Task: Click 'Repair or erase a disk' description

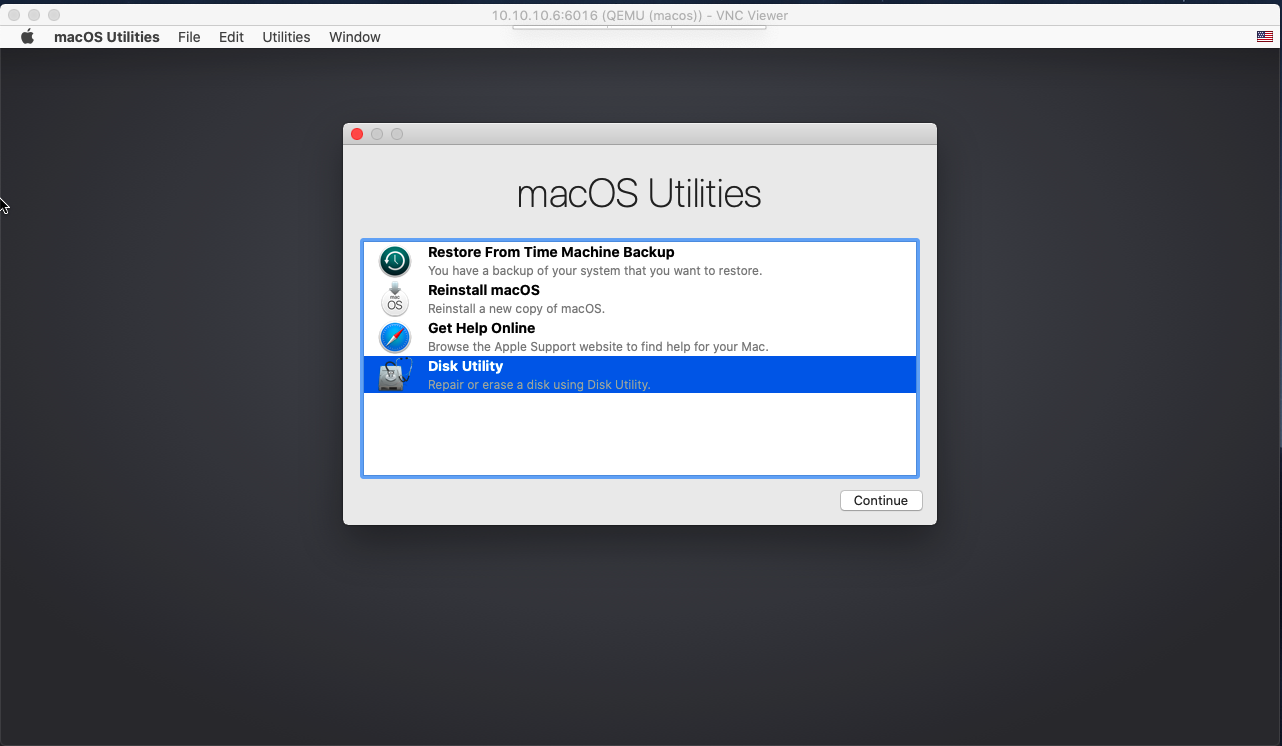Action: coord(539,385)
